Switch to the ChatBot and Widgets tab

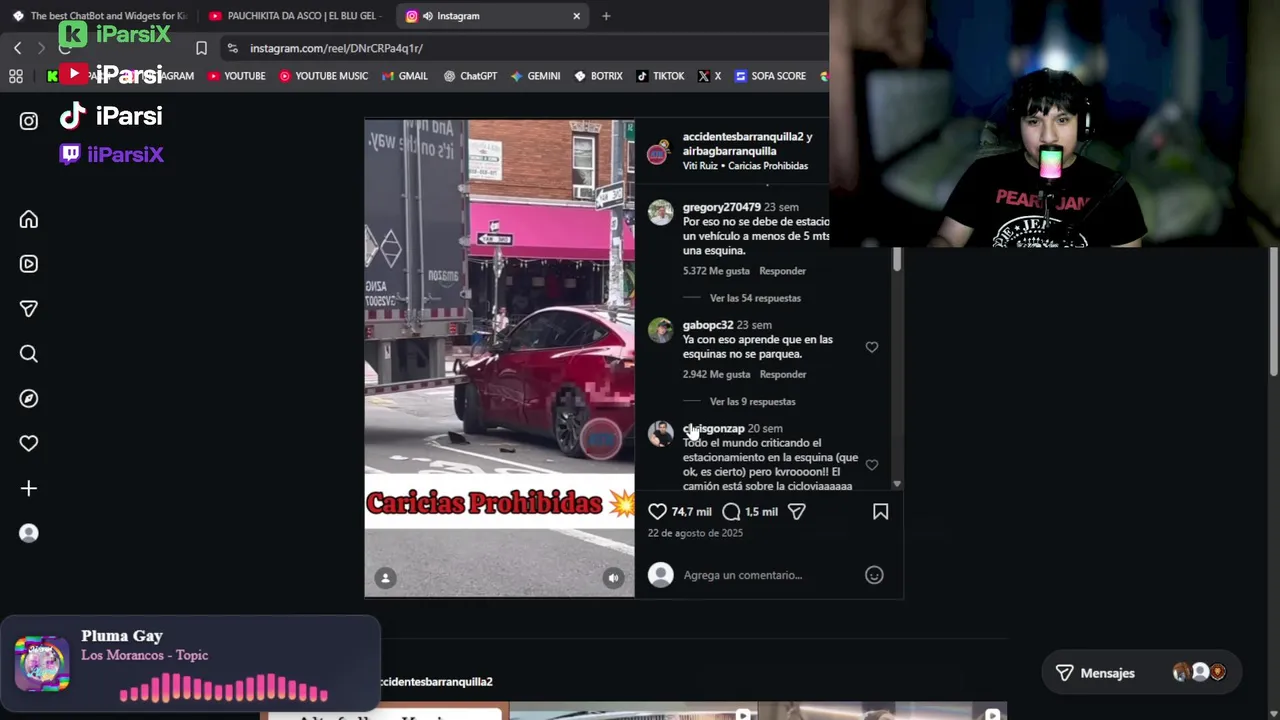click(99, 16)
